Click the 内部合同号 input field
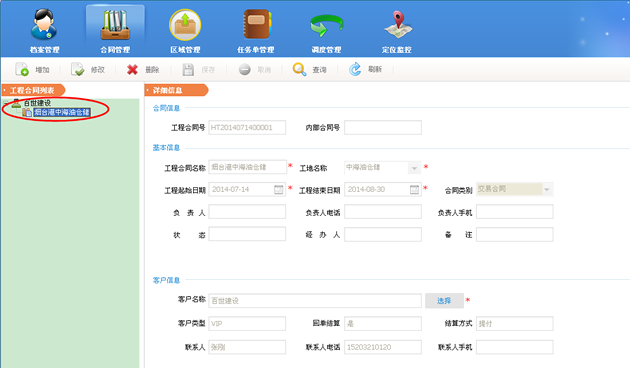Viewport: 630px width, 368px height. coord(383,127)
